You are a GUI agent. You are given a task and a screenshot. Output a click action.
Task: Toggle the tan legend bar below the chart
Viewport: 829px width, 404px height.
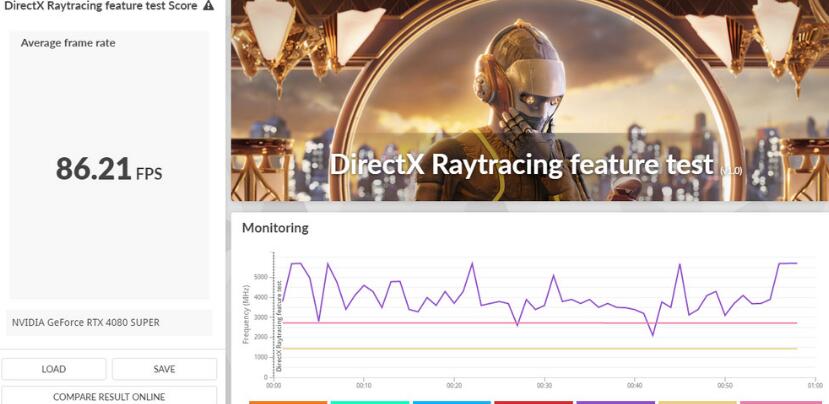tap(697, 401)
